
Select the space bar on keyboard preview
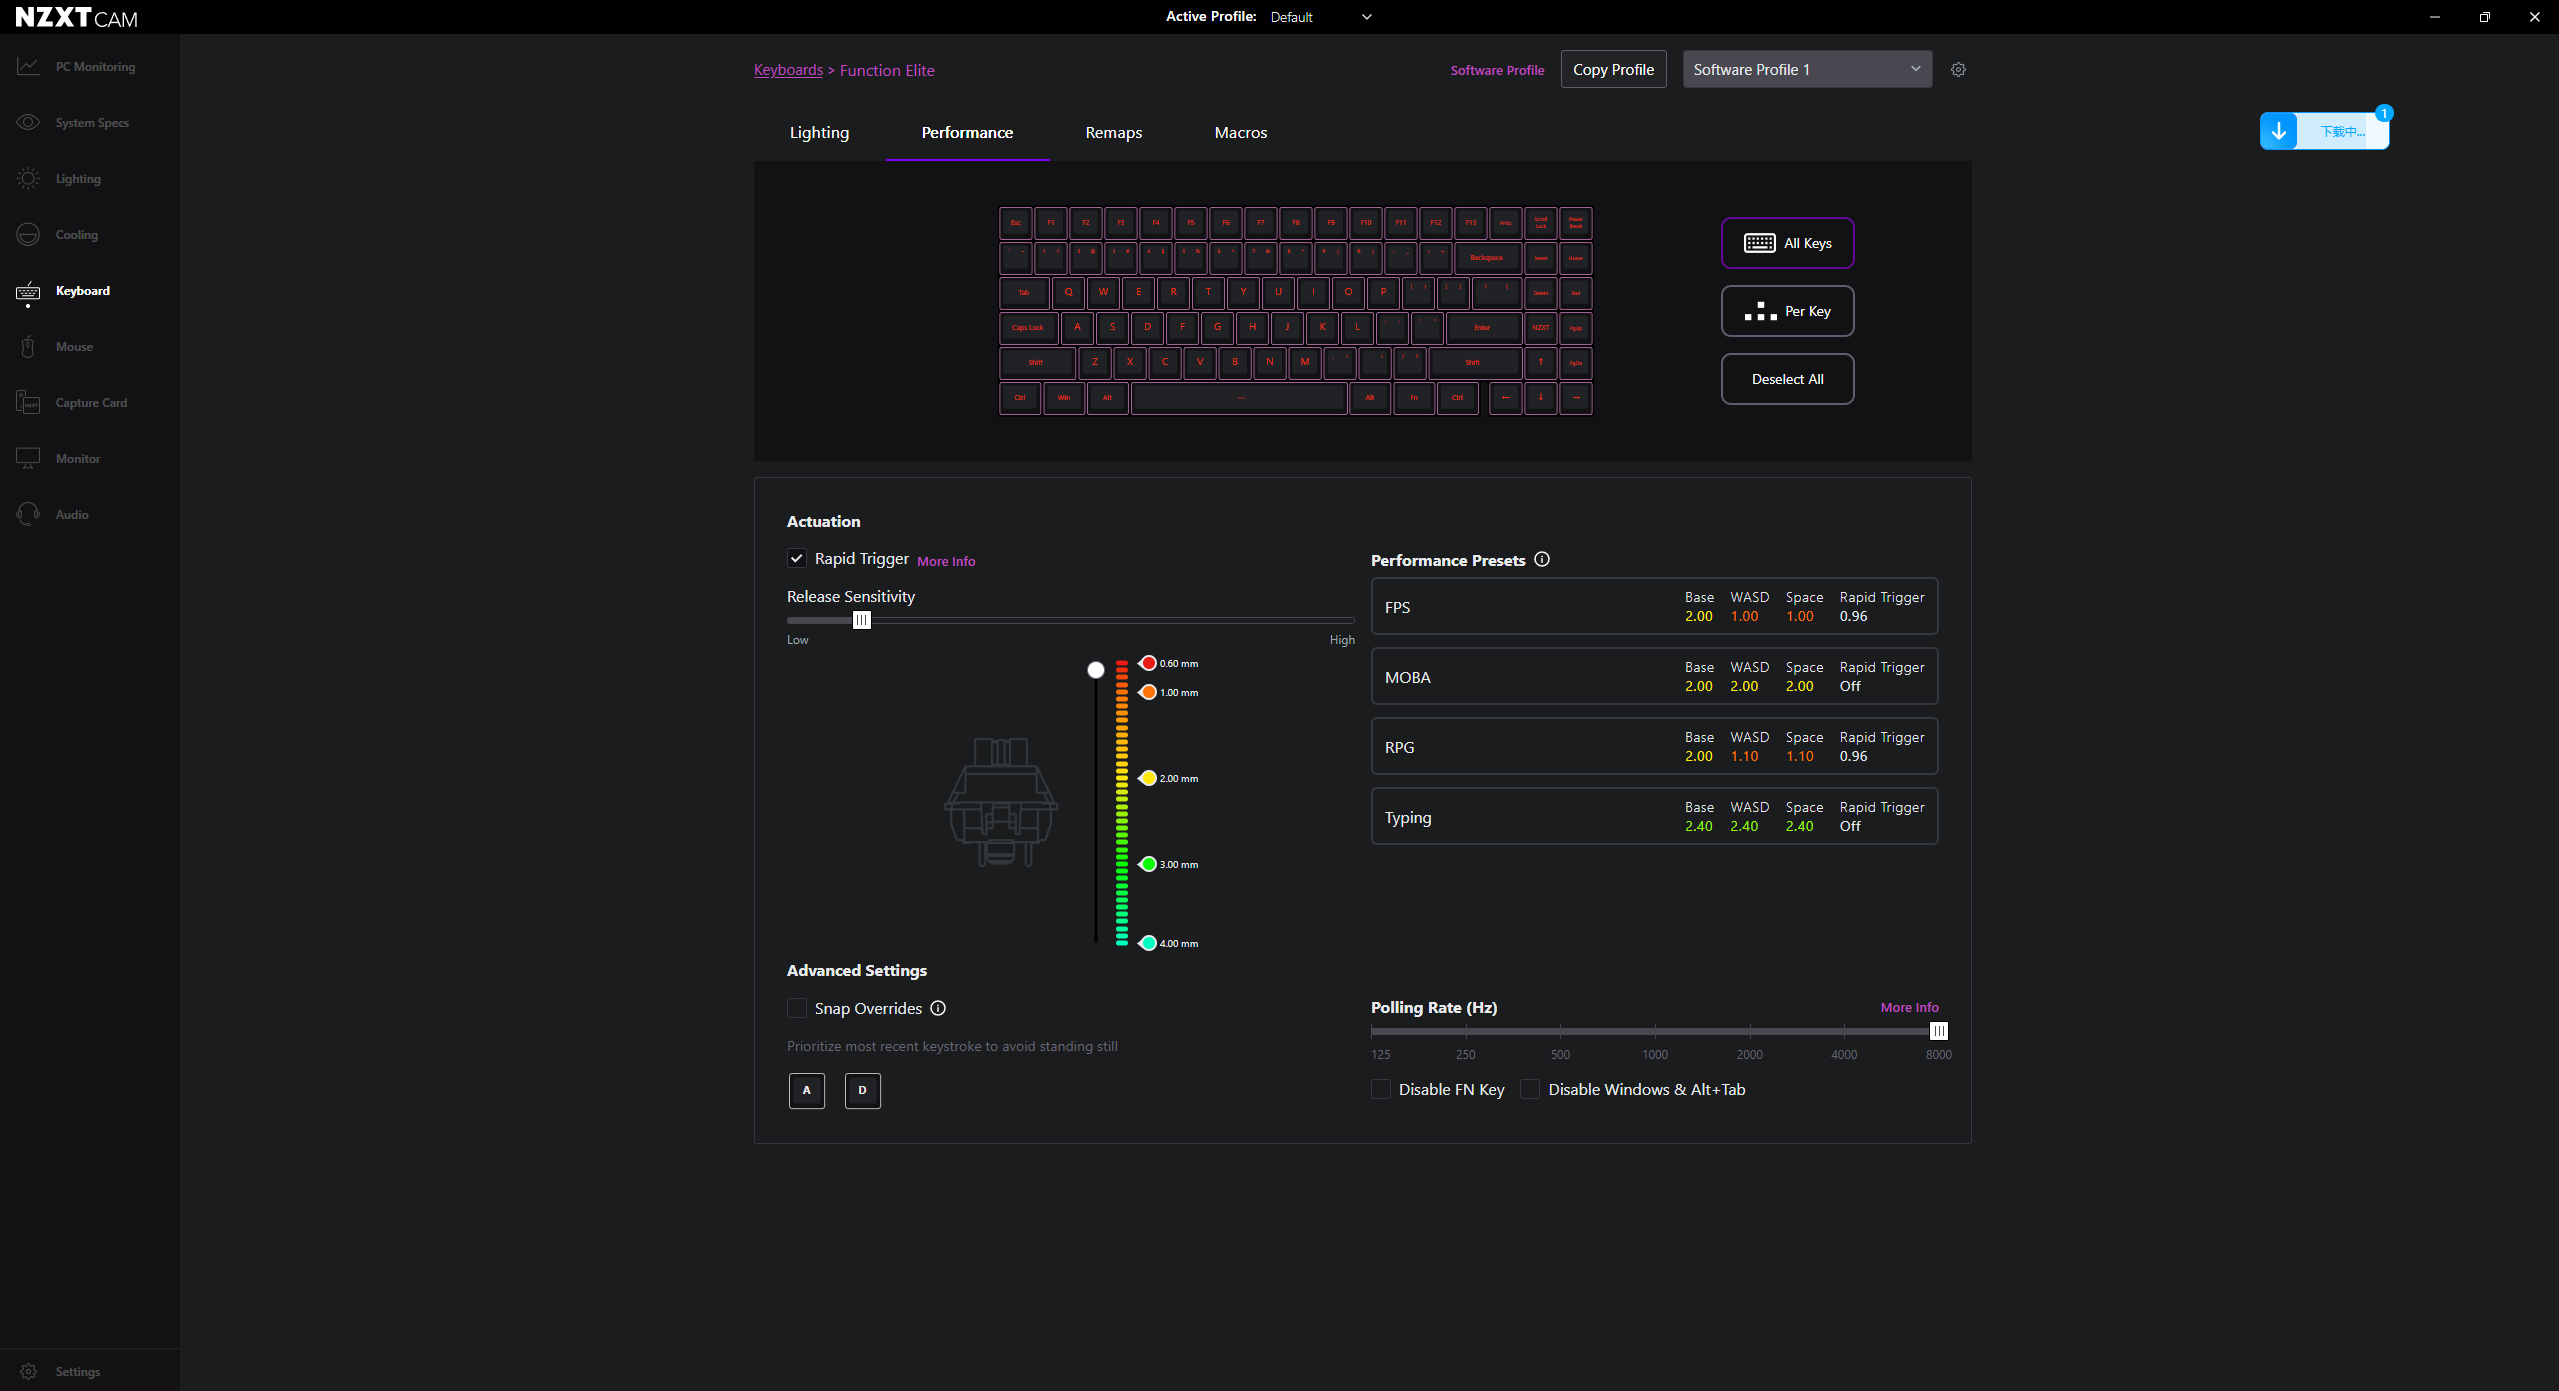tap(1240, 398)
